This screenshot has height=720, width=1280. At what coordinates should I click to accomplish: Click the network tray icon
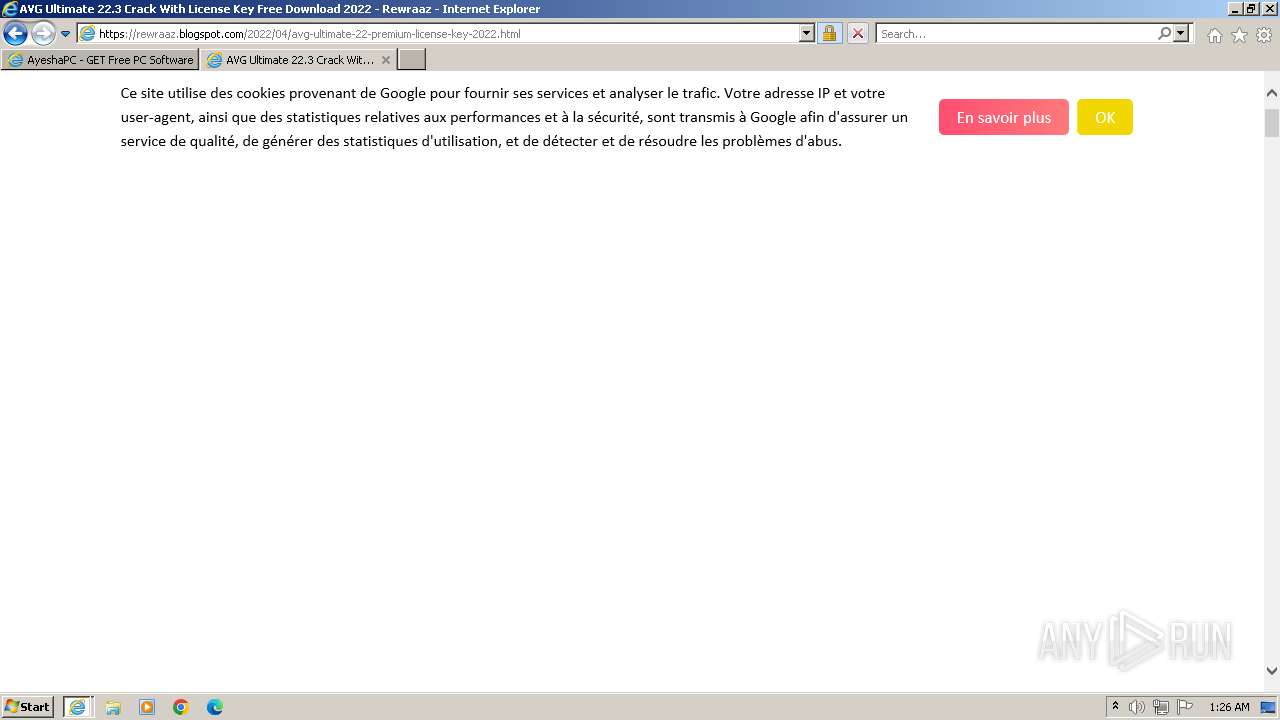(1161, 707)
